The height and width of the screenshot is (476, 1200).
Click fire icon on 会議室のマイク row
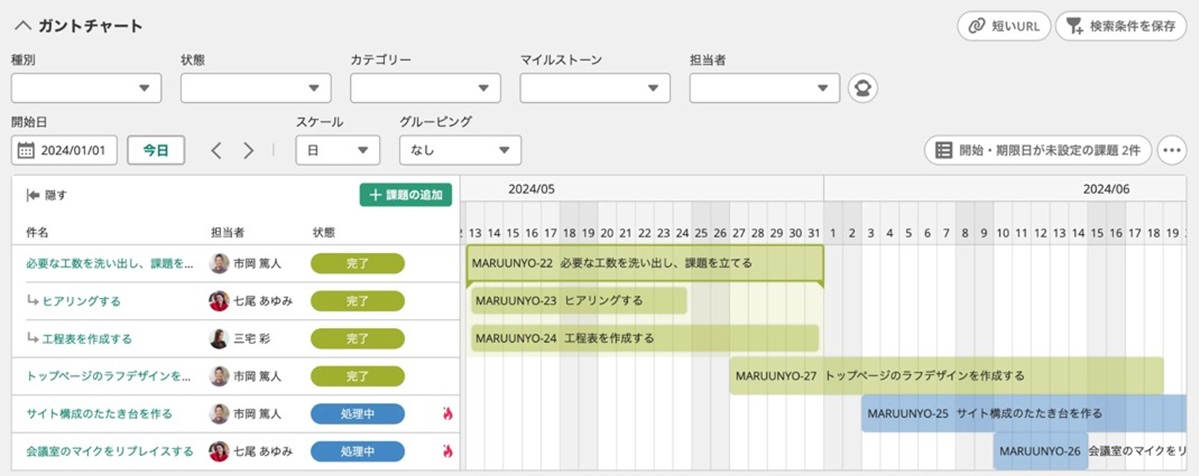point(448,451)
